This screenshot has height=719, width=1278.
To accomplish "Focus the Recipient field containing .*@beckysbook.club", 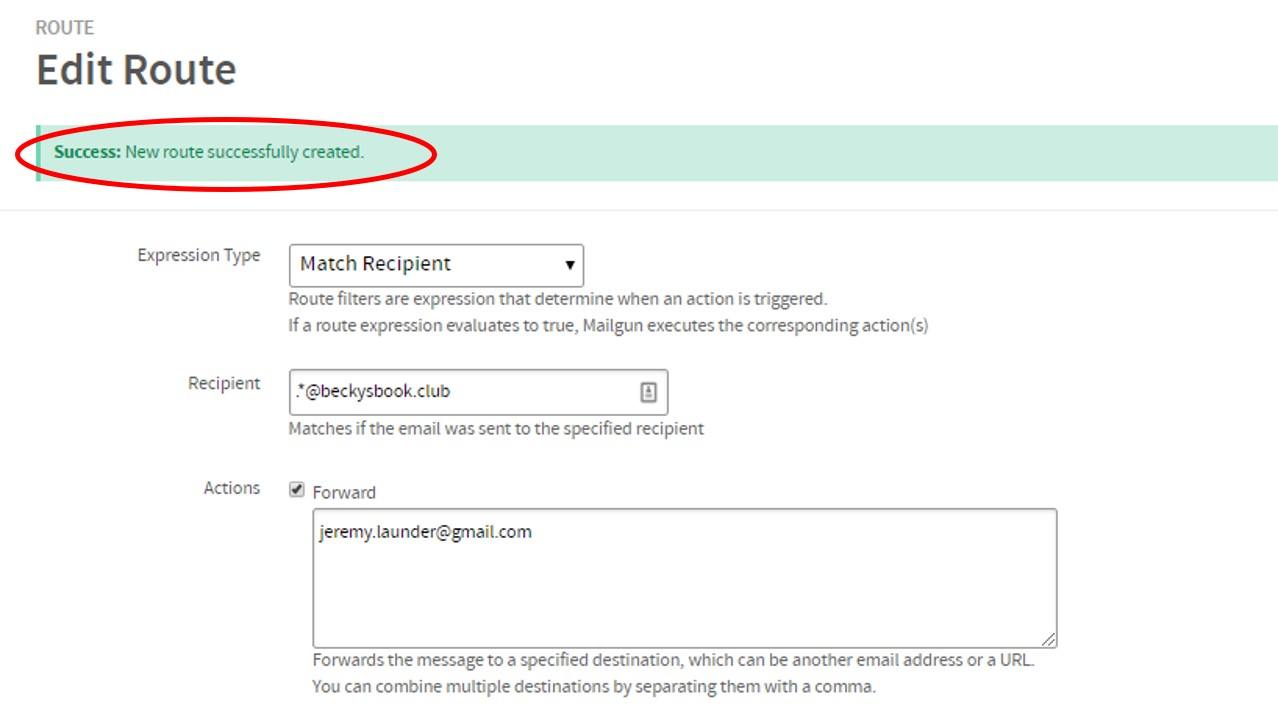I will (478, 392).
